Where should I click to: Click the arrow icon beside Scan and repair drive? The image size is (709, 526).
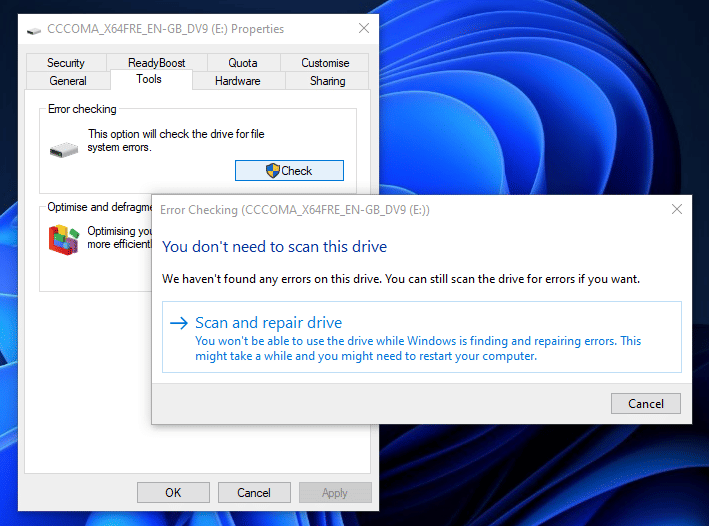tap(179, 323)
